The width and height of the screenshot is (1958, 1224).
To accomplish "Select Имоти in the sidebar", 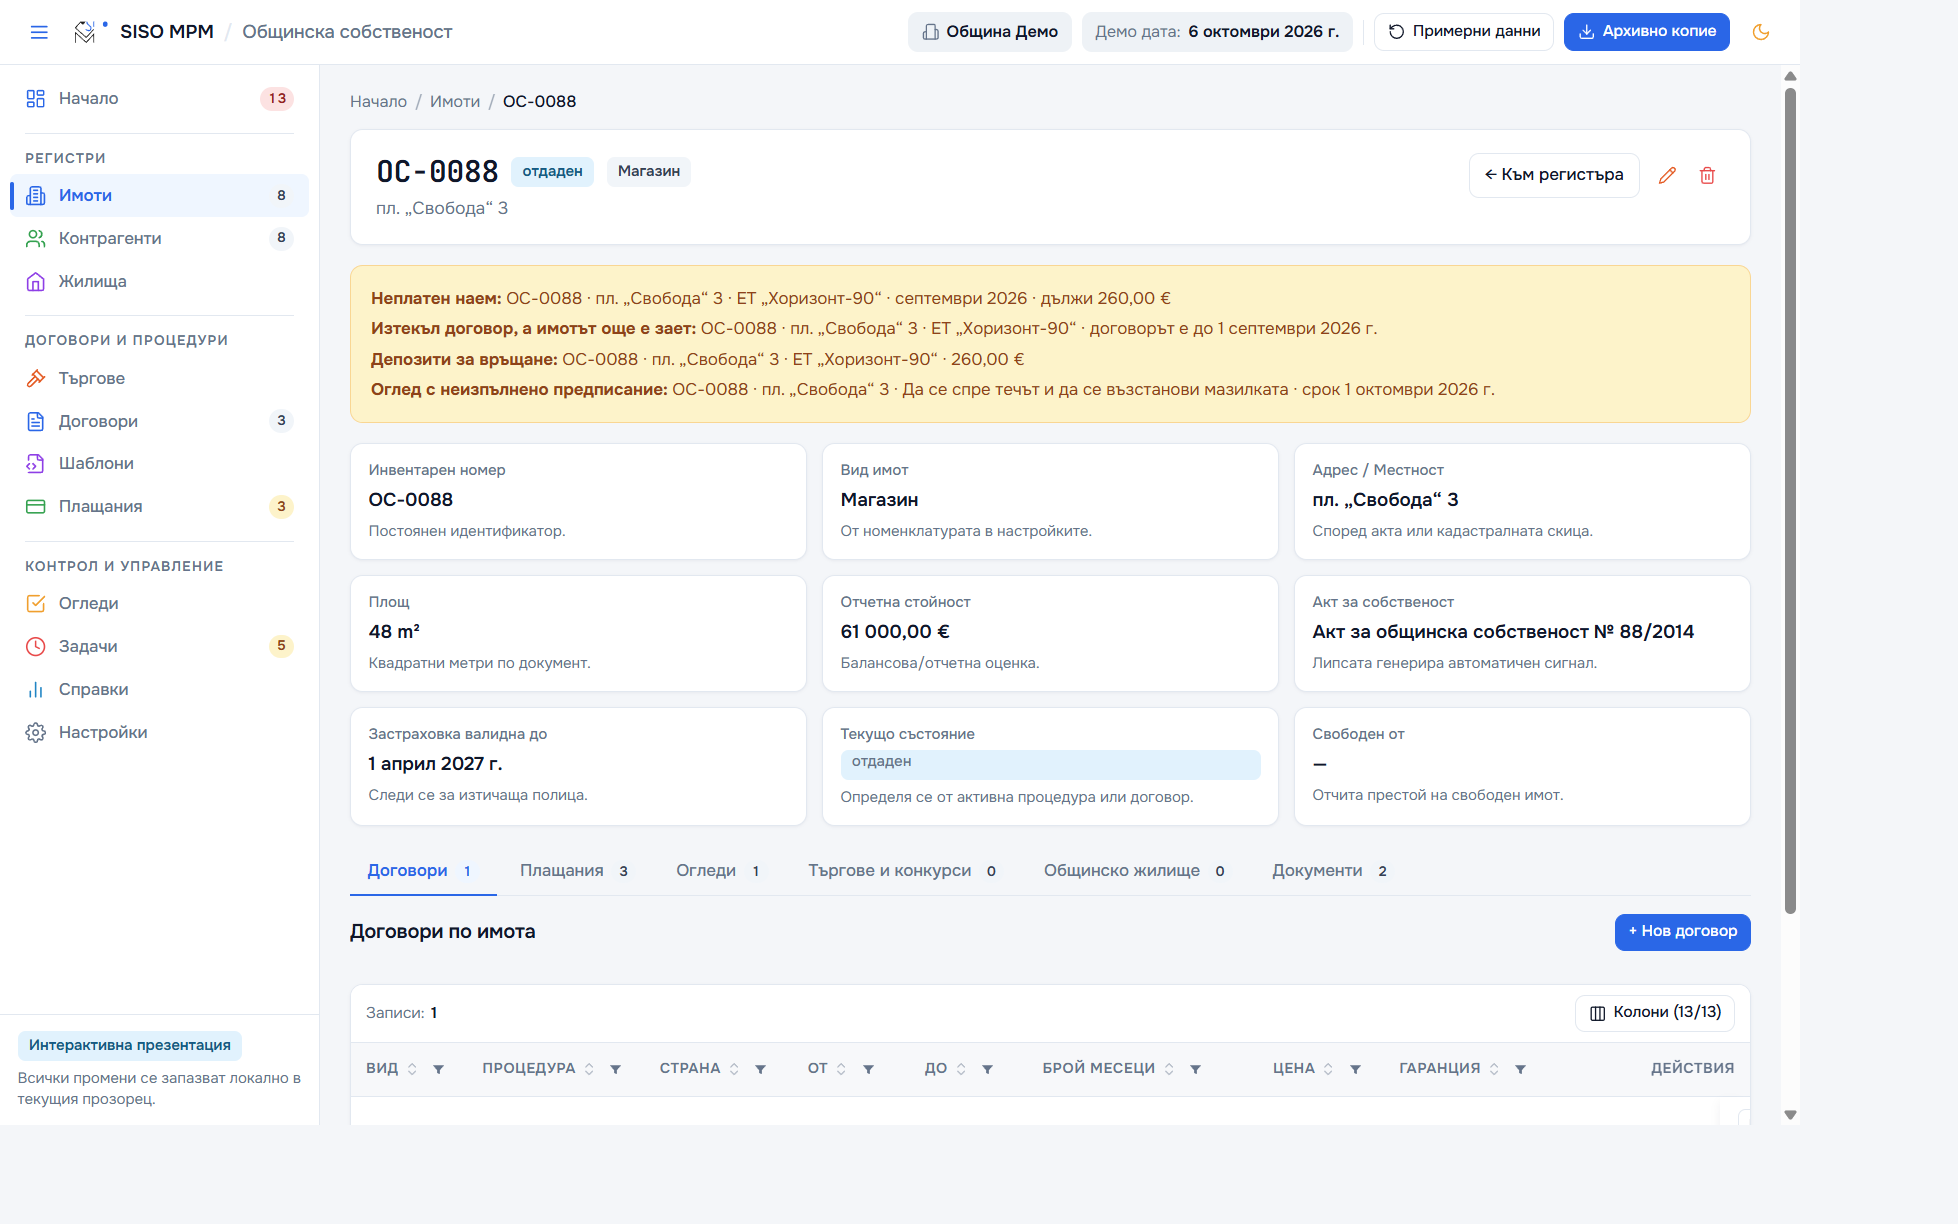I will (159, 195).
